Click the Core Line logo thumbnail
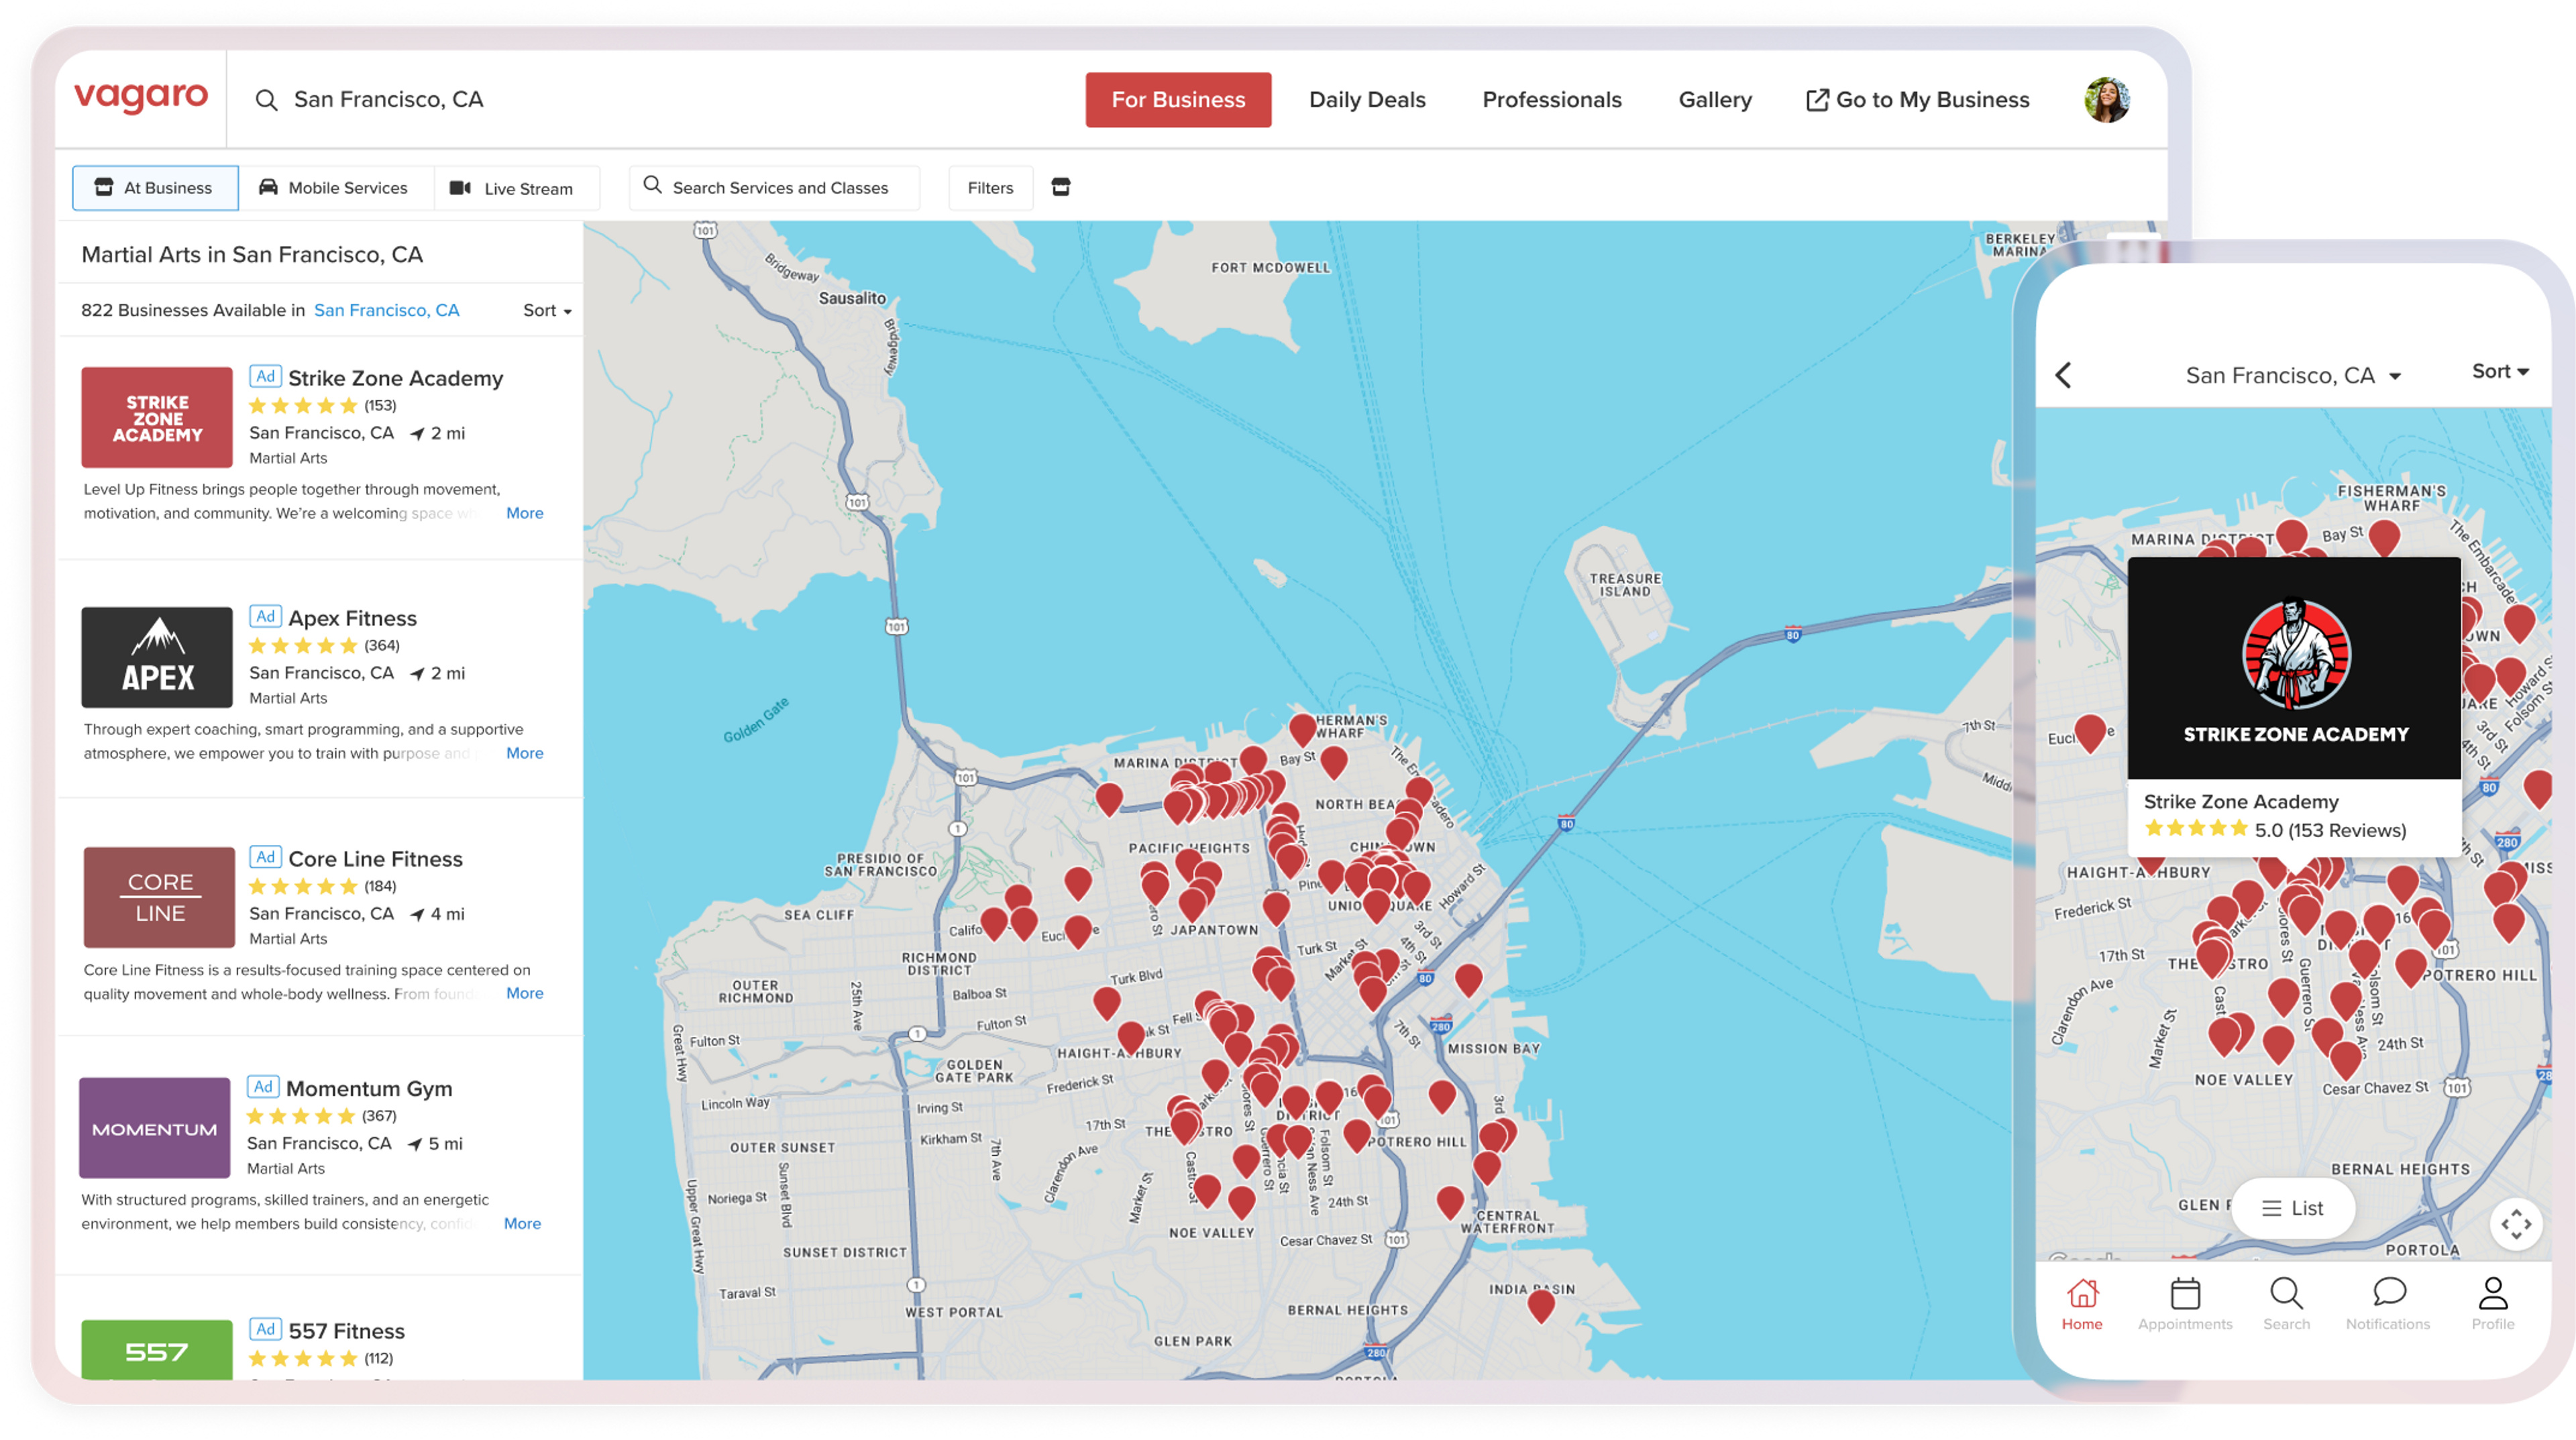The image size is (2576, 1440). (159, 897)
